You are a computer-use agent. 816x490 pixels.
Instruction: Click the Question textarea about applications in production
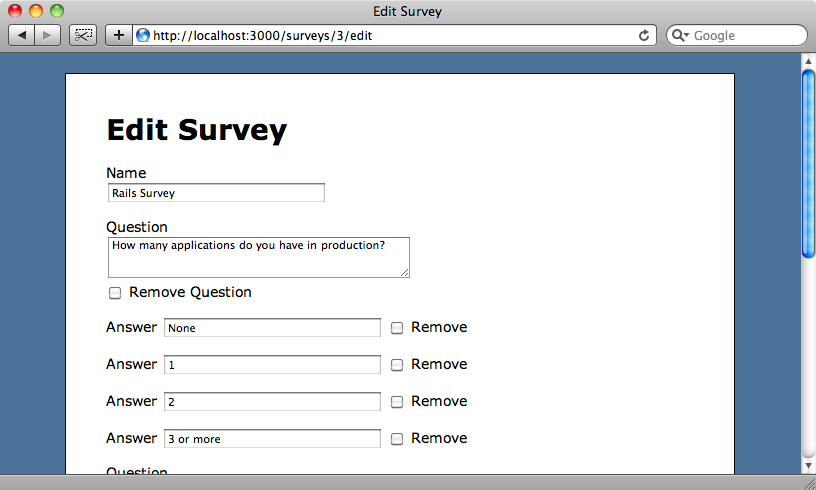(x=259, y=257)
